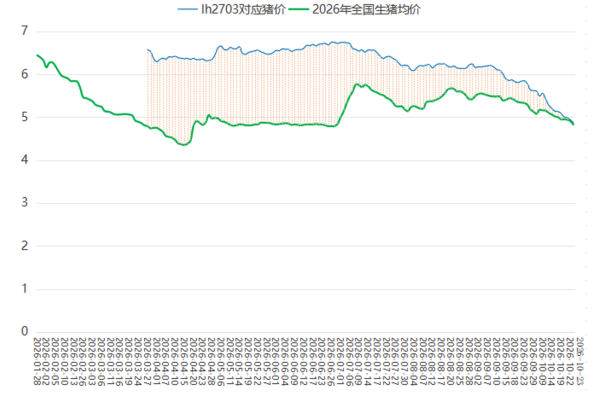Click the x-axis date 2026-03-27
This screenshot has width=600, height=400.
pos(147,361)
